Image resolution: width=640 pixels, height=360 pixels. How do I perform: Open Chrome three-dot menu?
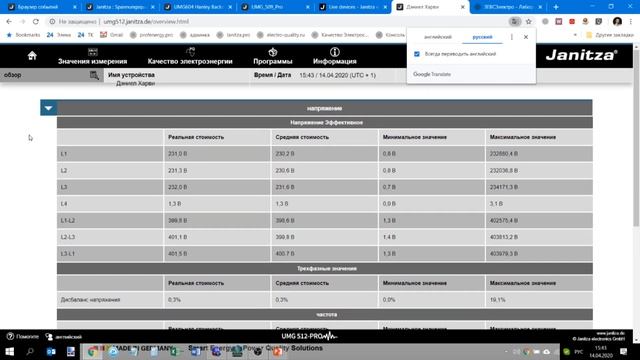631,21
